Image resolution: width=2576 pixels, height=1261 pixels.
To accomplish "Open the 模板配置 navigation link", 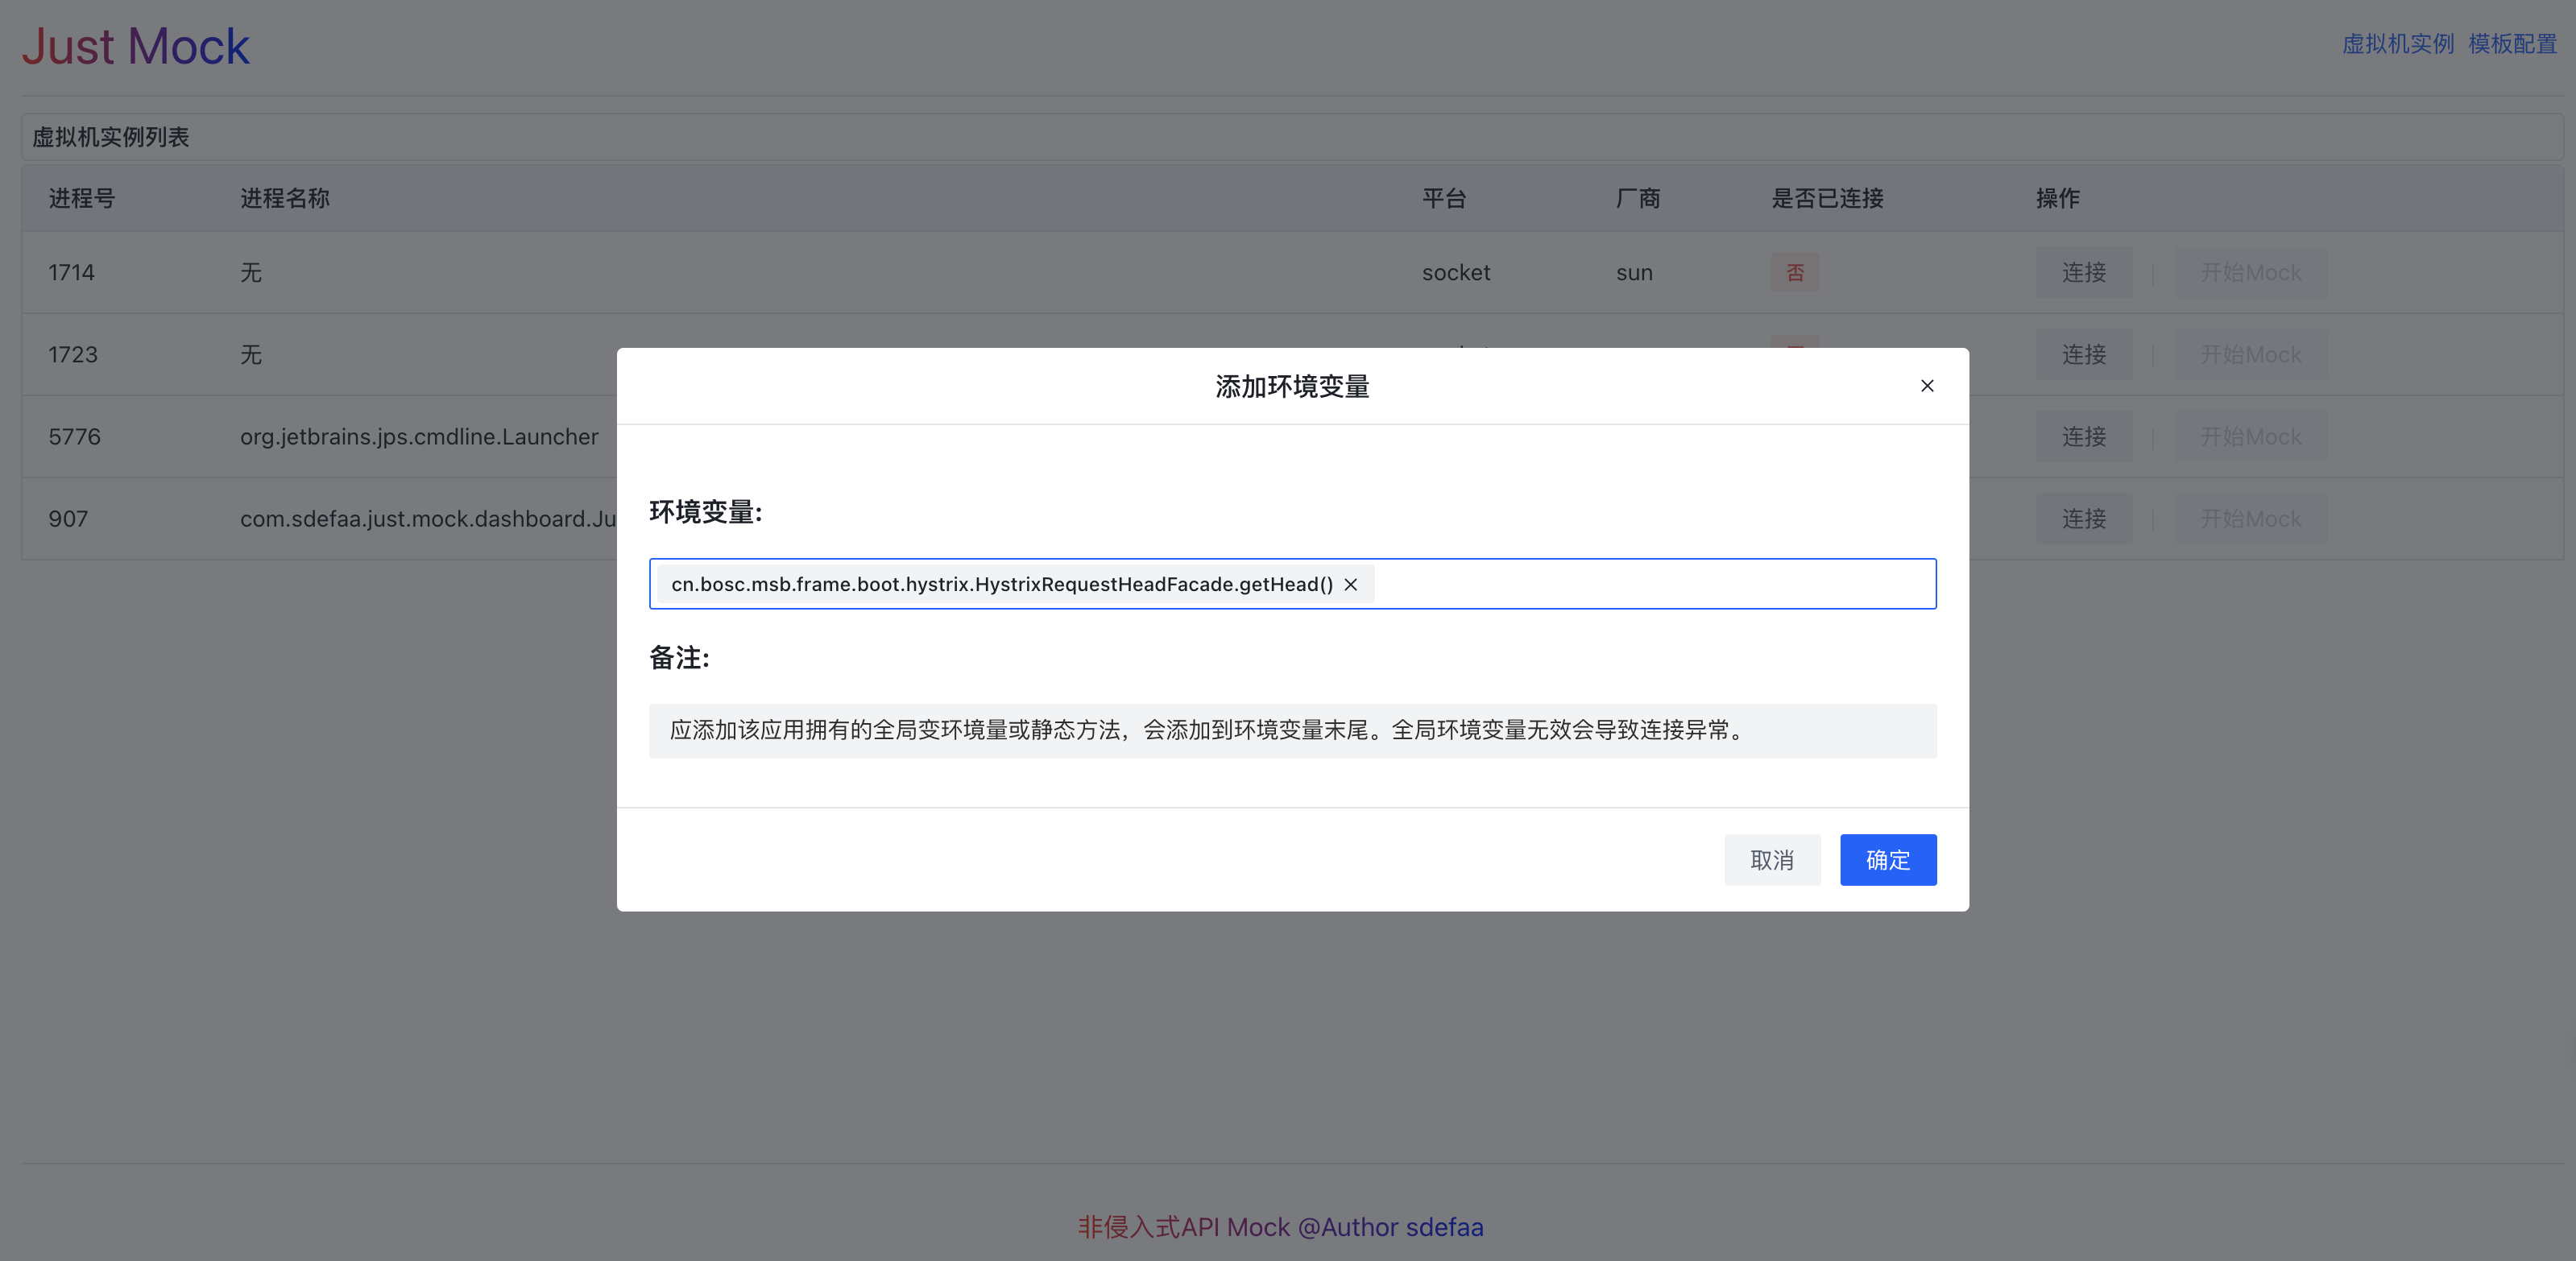I will tap(2512, 44).
